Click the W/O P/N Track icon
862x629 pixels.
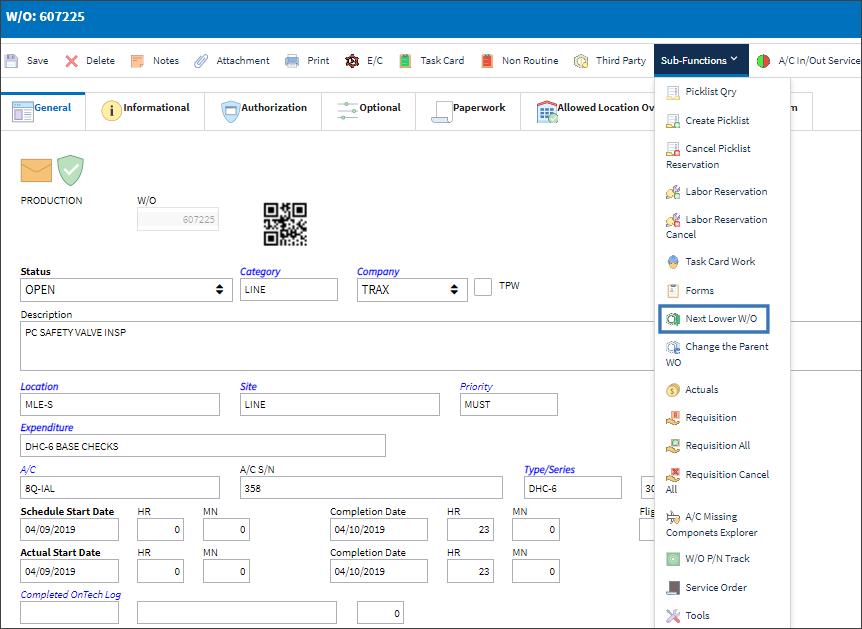[673, 559]
